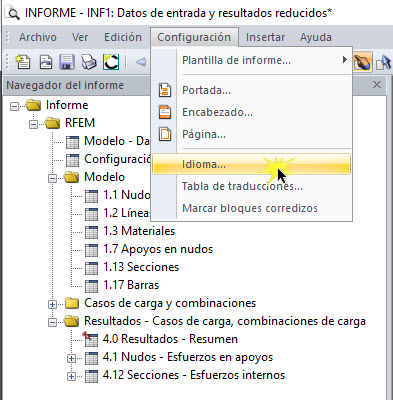The width and height of the screenshot is (393, 400).
Task: Select Tabla de traducciones... menu entry
Action: pyautogui.click(x=252, y=186)
